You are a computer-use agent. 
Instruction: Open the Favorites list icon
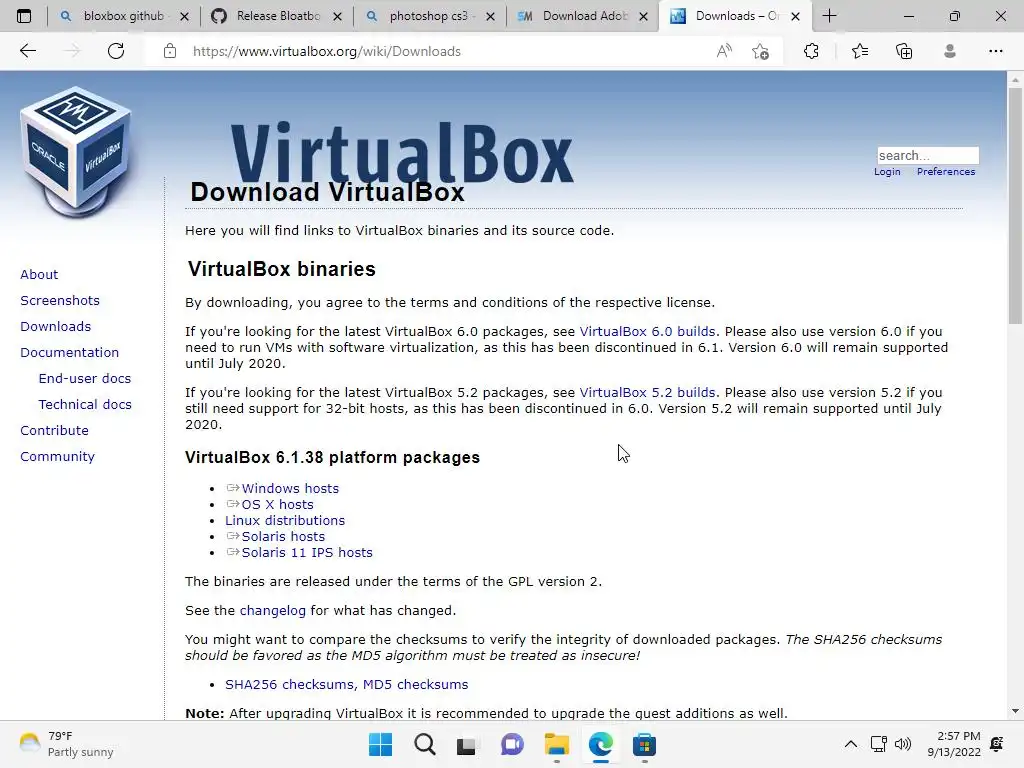[860, 51]
